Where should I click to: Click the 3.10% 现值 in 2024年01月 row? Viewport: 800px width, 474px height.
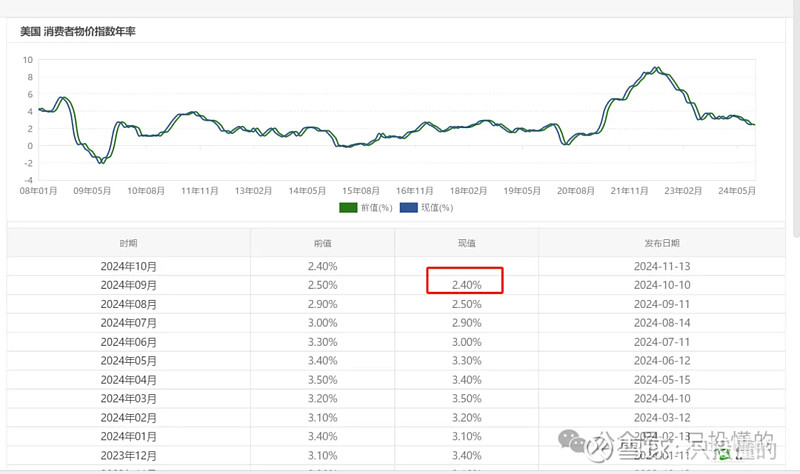[466, 436]
